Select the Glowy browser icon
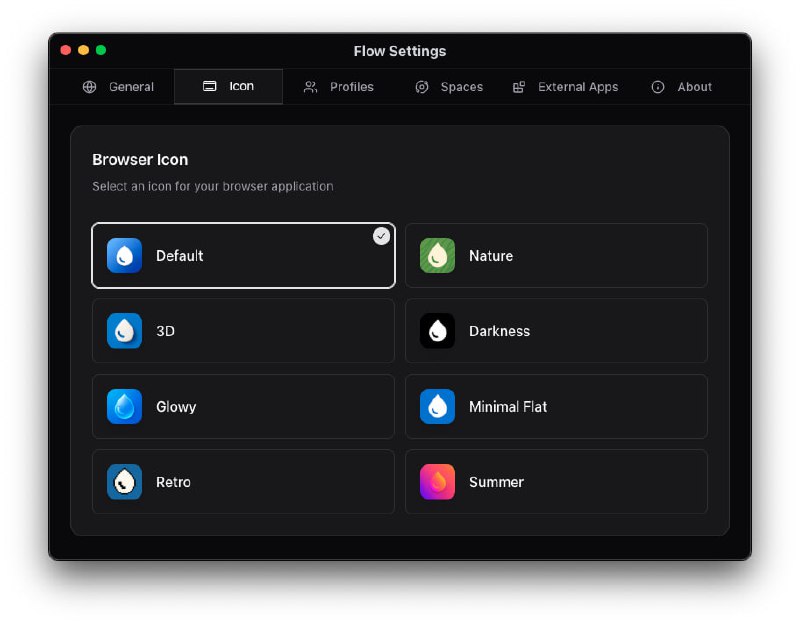 243,406
